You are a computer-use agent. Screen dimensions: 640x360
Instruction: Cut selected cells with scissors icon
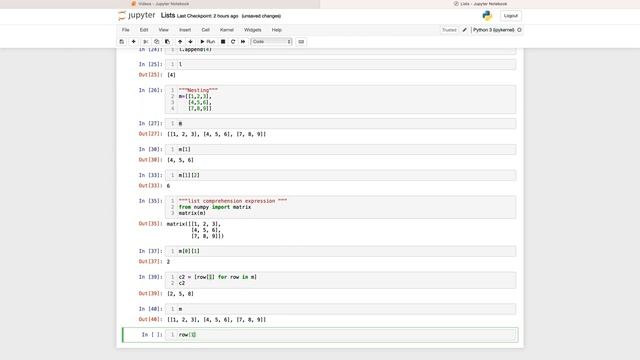(x=146, y=42)
